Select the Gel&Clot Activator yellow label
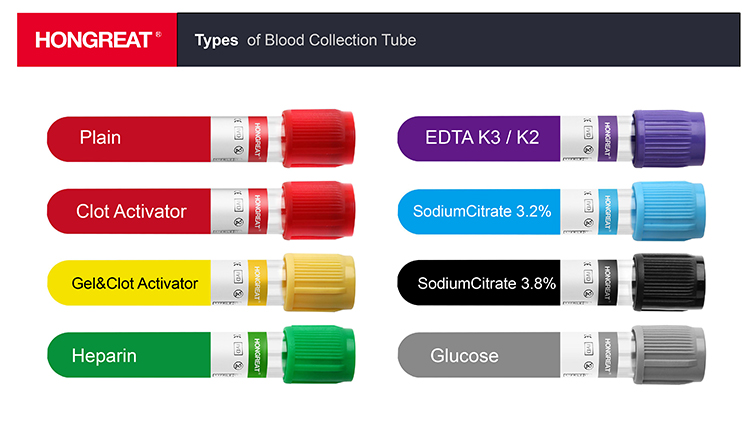Image resolution: width=750 pixels, height=422 pixels. click(134, 283)
